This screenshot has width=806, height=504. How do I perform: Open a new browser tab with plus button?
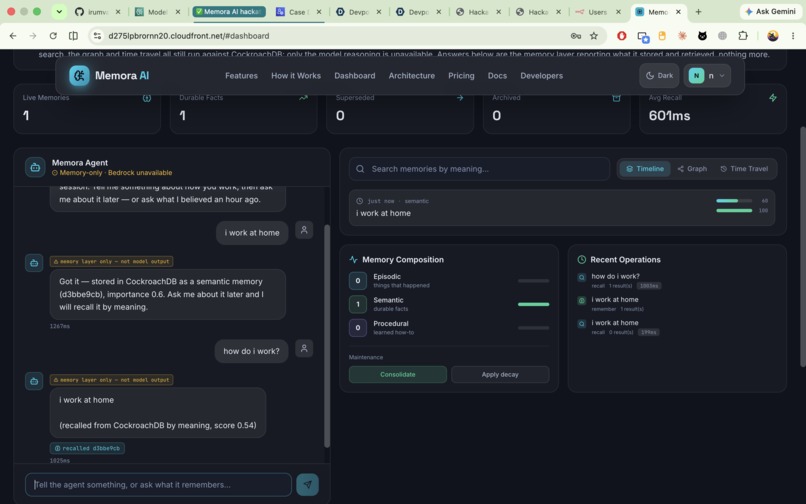coord(698,11)
